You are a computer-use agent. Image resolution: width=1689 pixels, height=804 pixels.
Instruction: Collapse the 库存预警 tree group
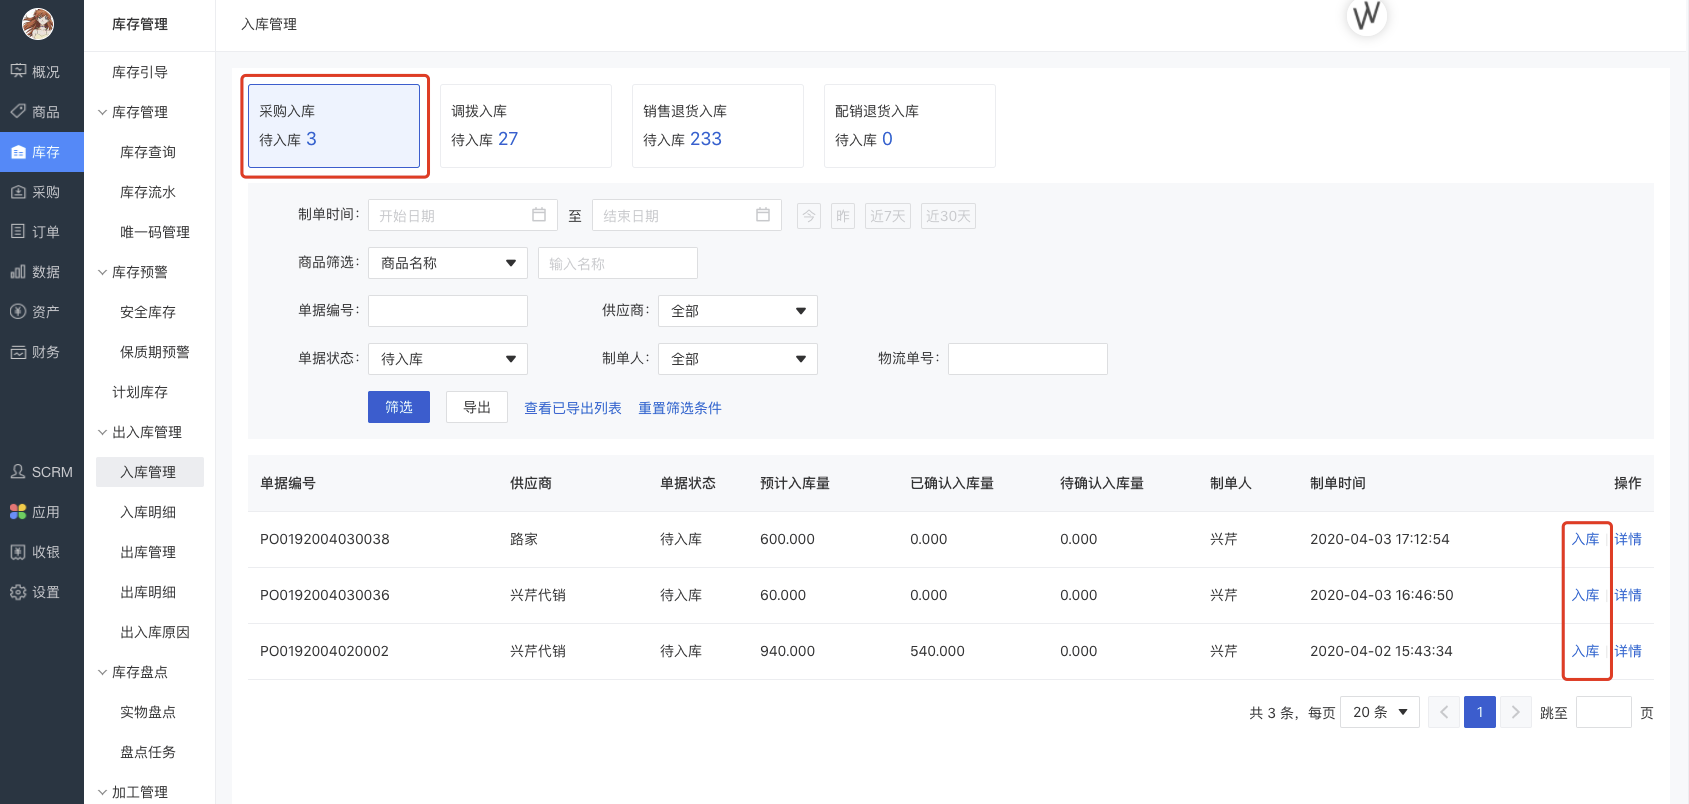pyautogui.click(x=102, y=272)
